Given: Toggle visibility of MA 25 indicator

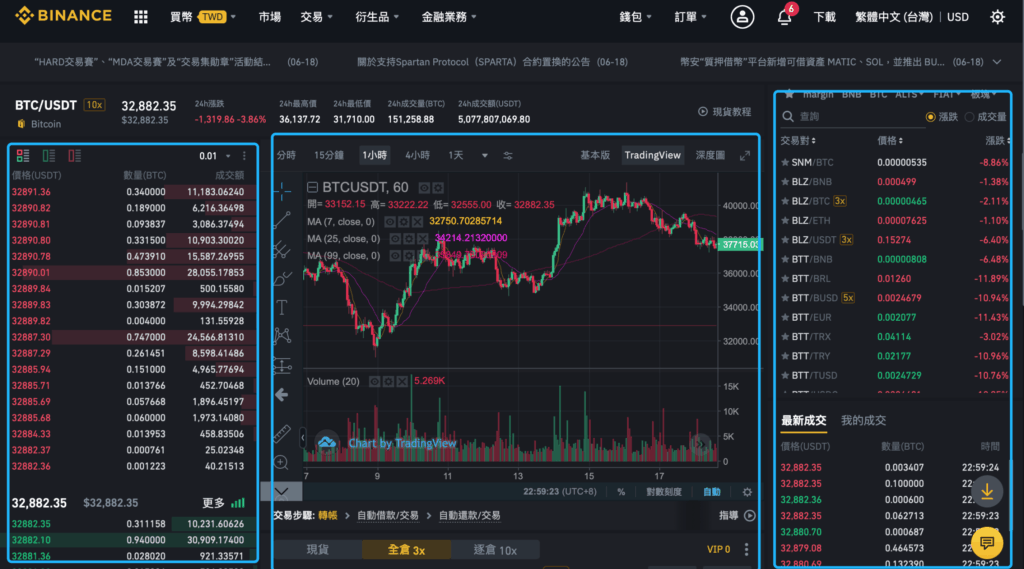Looking at the screenshot, I should coord(395,239).
